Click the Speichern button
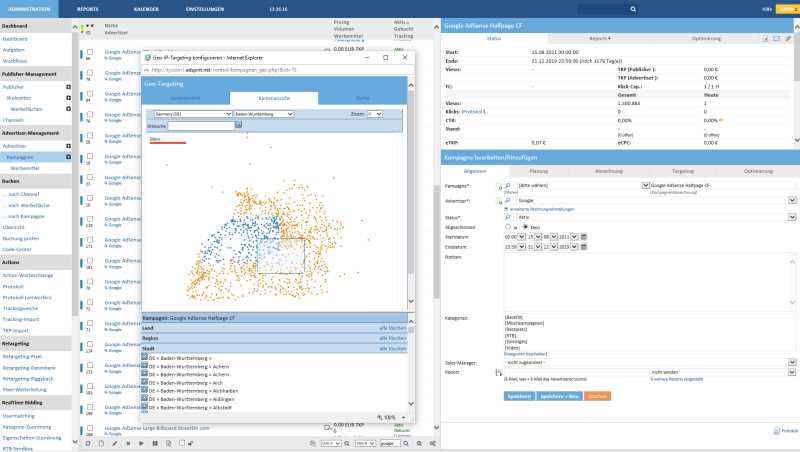Image resolution: width=800 pixels, height=452 pixels. click(519, 396)
